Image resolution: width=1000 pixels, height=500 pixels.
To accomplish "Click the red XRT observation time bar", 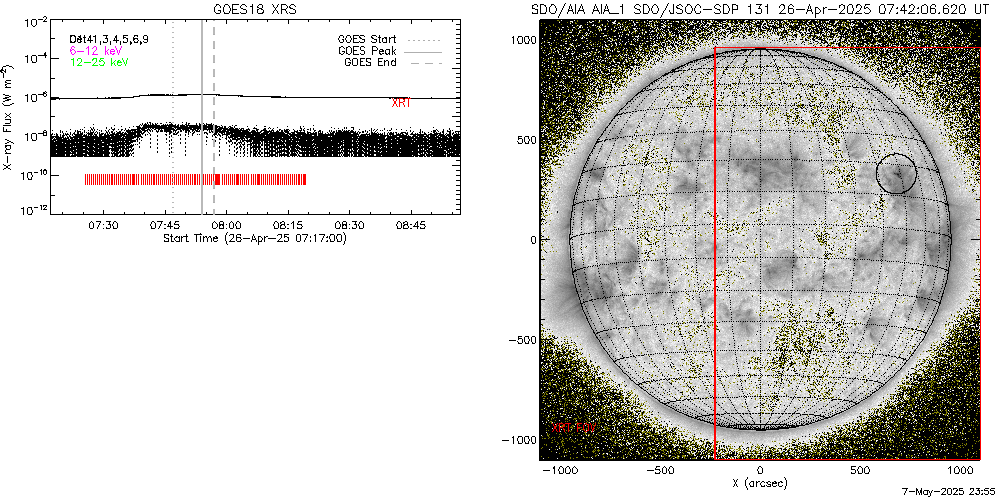I will coord(195,179).
